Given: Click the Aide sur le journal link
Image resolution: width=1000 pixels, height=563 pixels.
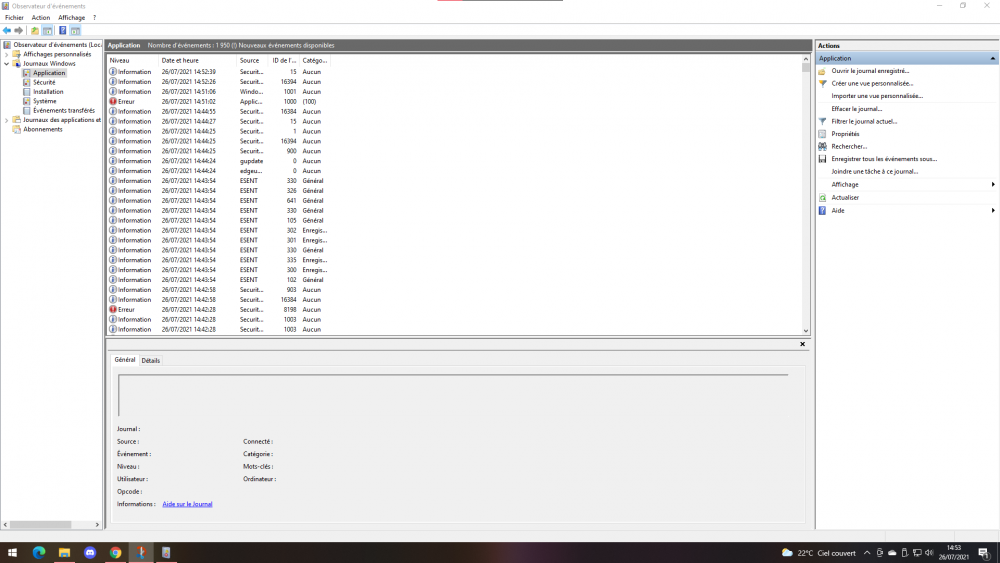Looking at the screenshot, I should [188, 504].
